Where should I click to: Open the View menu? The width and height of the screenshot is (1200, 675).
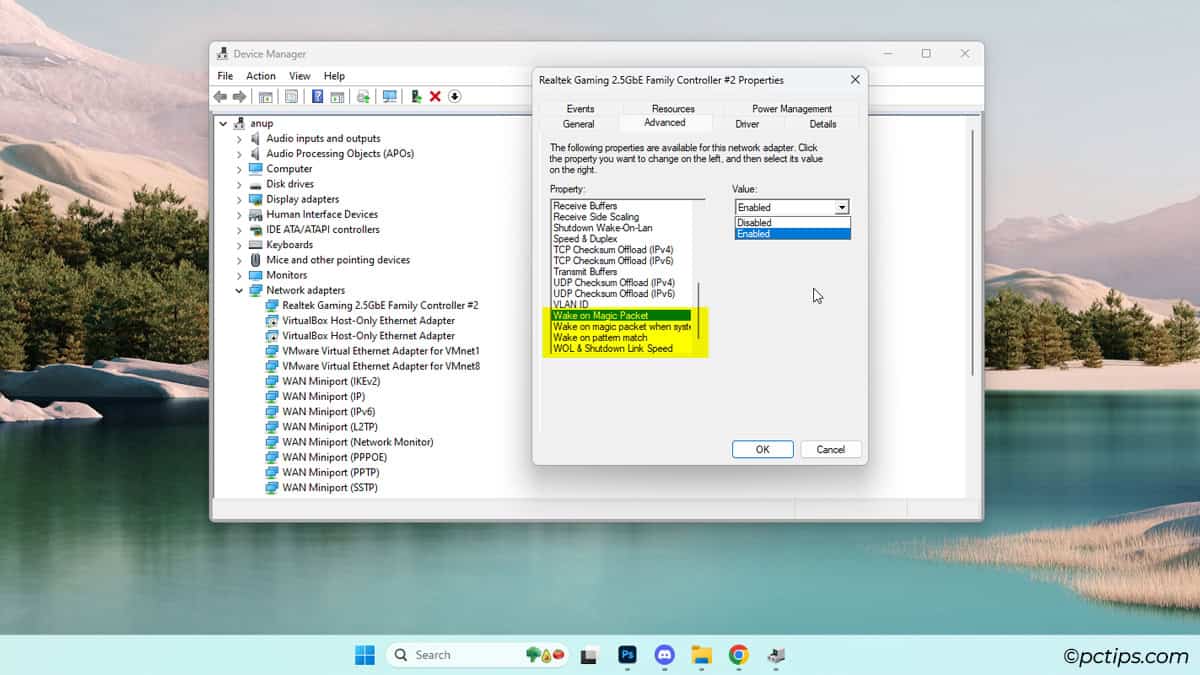(300, 76)
